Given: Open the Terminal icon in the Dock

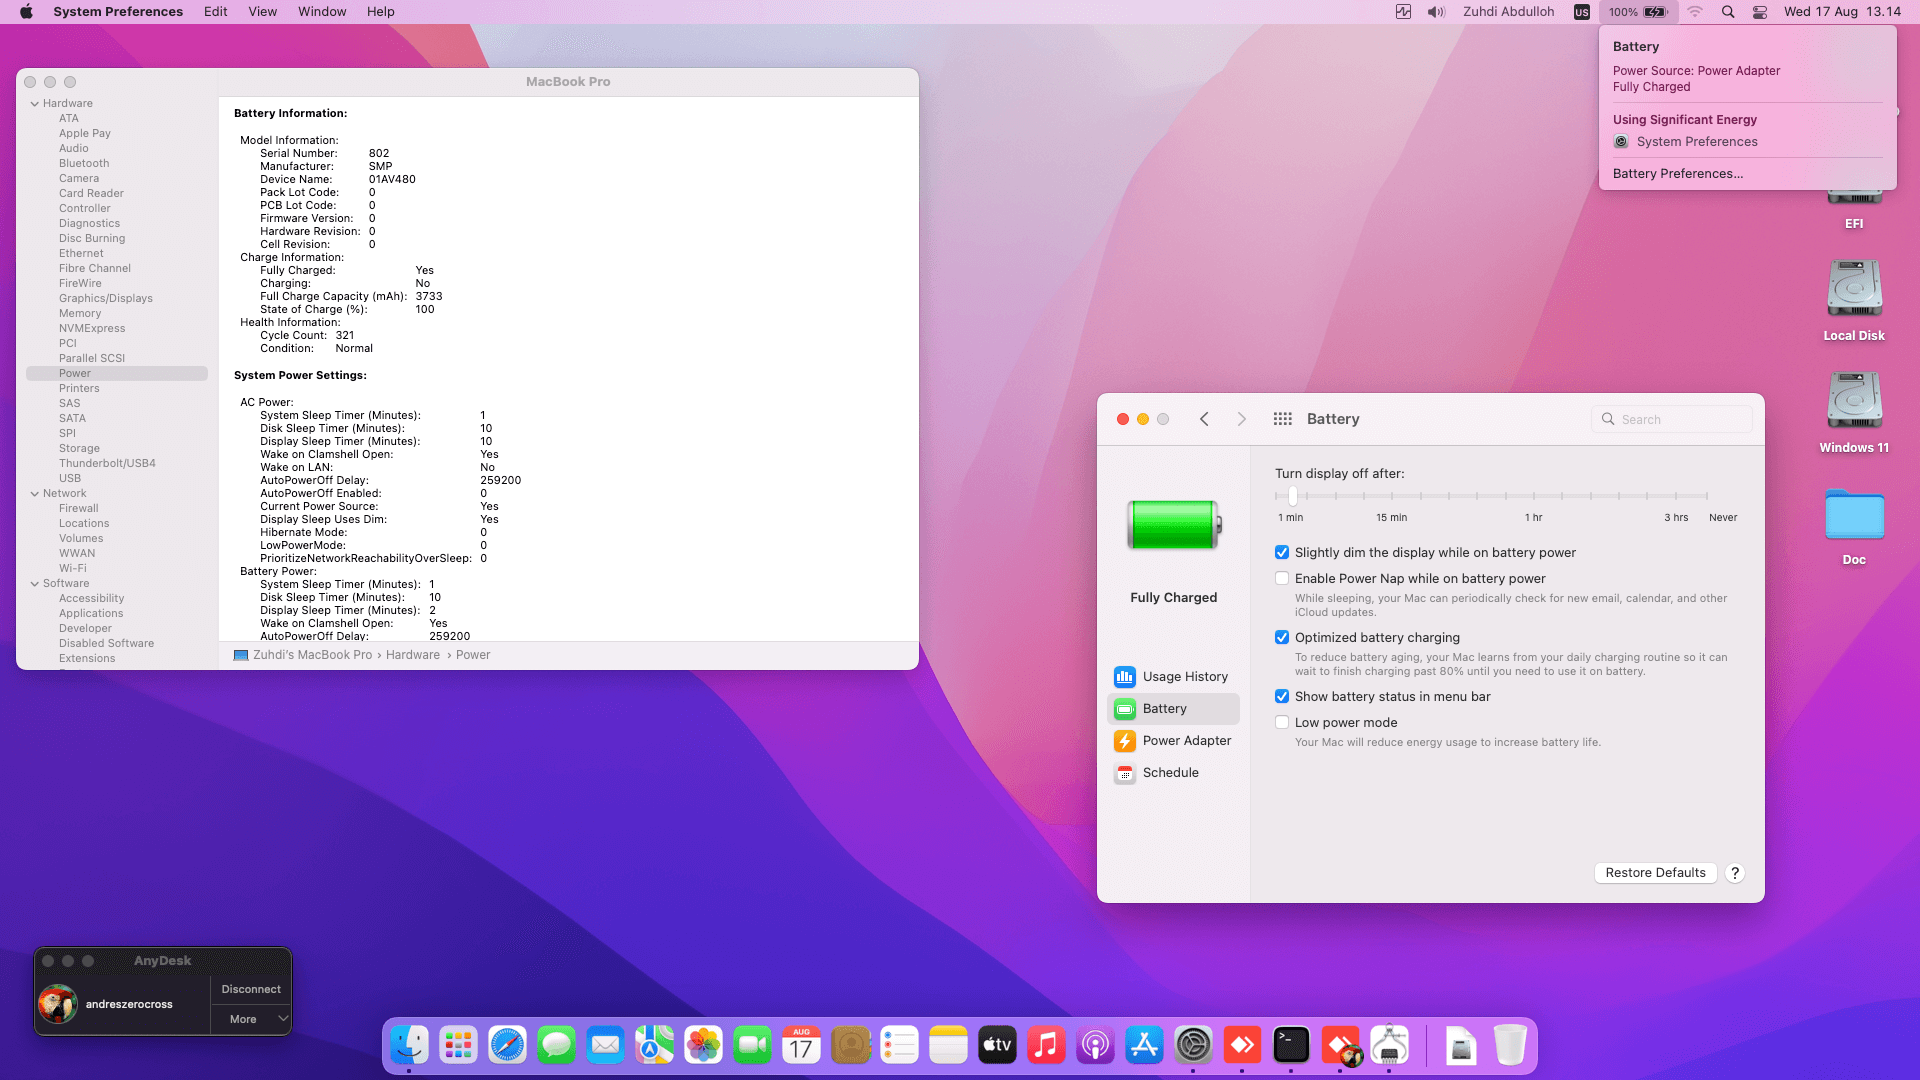Looking at the screenshot, I should click(x=1291, y=1046).
